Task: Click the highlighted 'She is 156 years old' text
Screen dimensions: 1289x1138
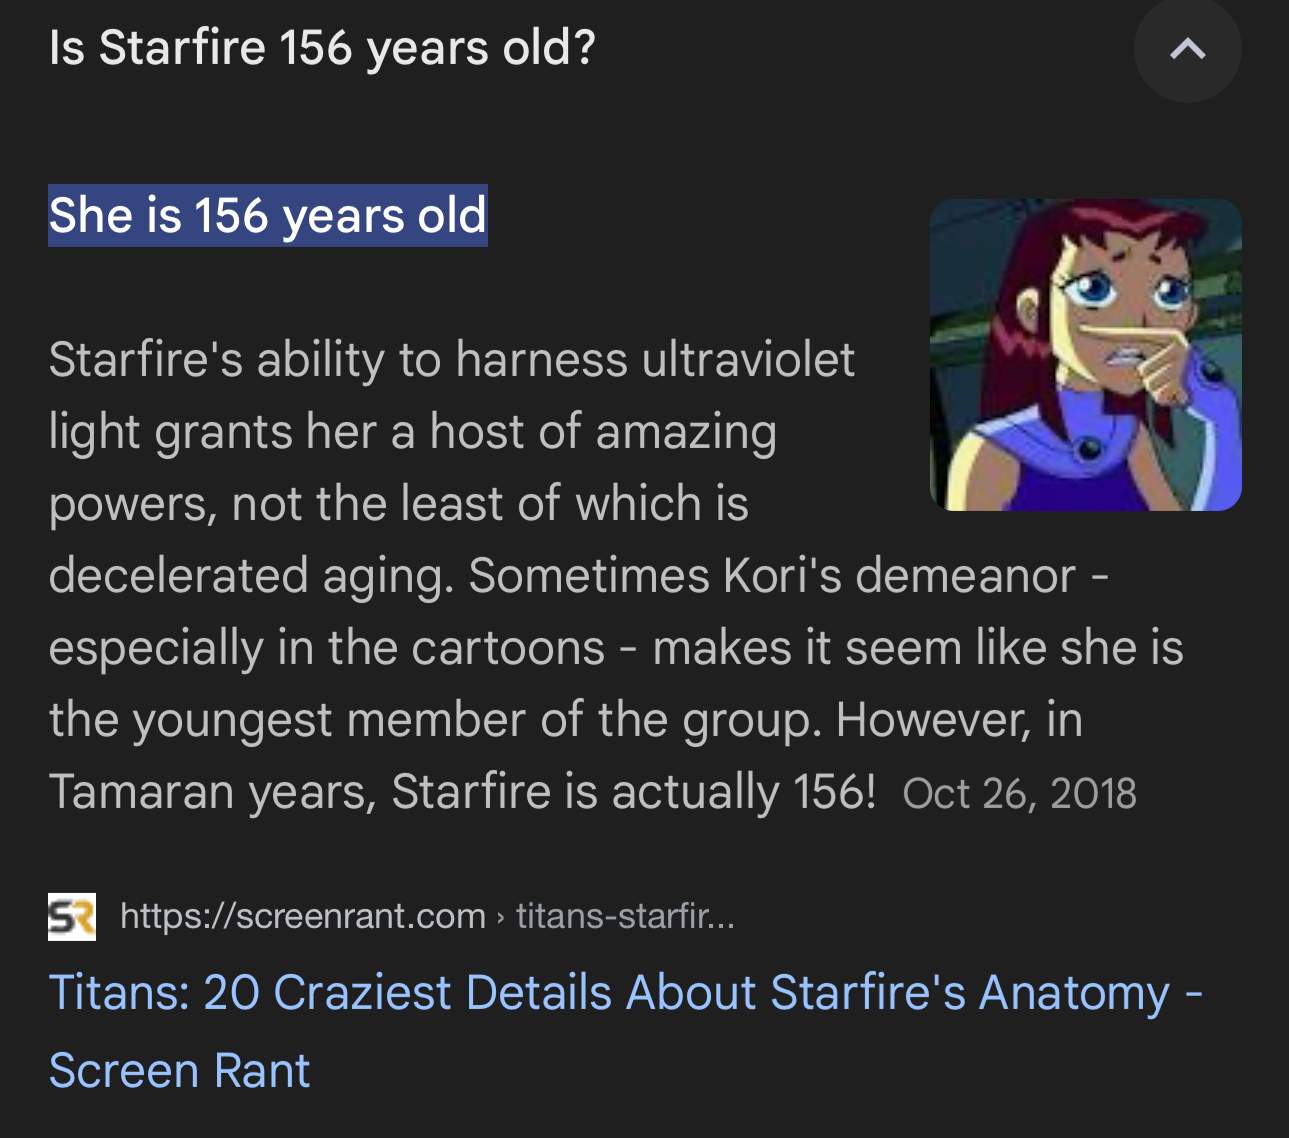Action: [267, 215]
